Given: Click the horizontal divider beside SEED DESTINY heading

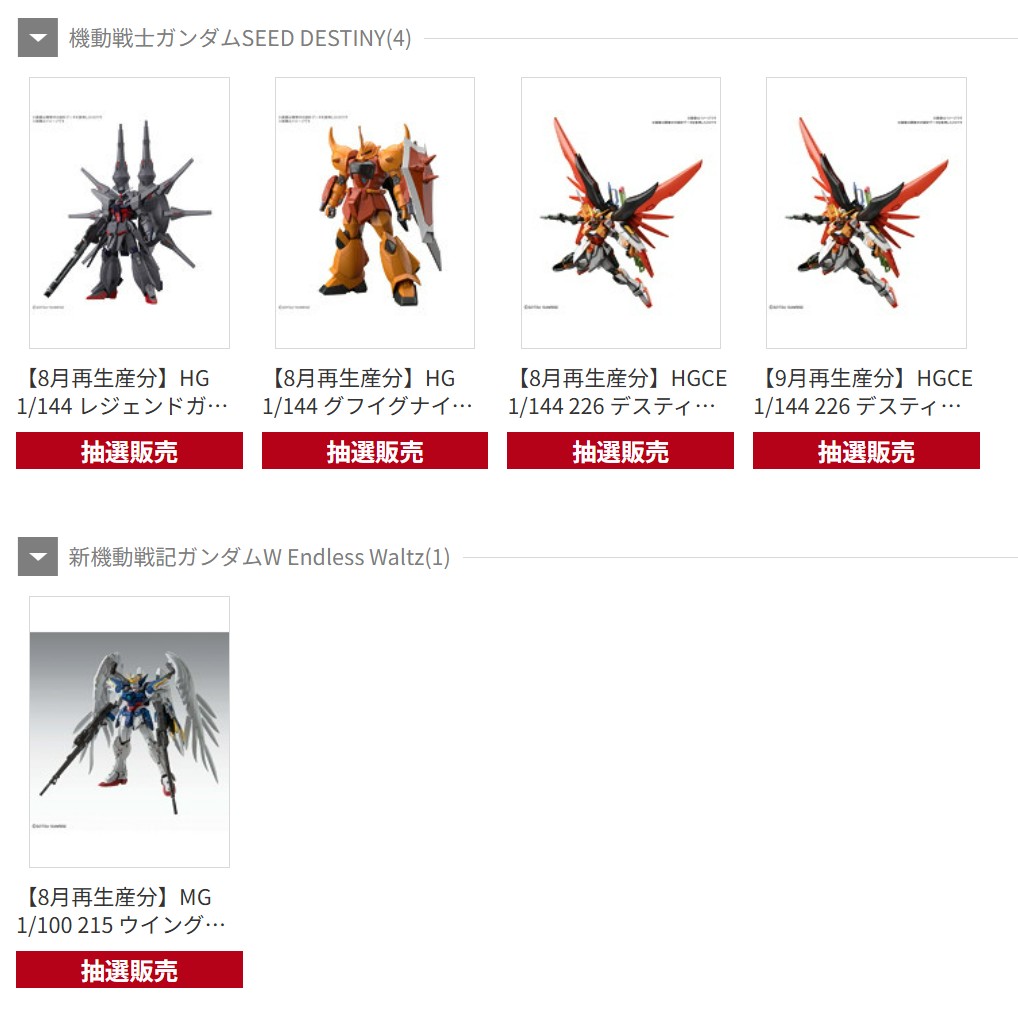Looking at the screenshot, I should click(721, 38).
